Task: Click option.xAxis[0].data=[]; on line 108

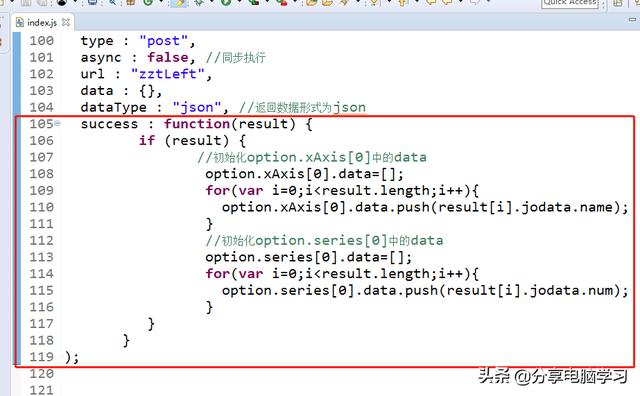Action: 304,174
